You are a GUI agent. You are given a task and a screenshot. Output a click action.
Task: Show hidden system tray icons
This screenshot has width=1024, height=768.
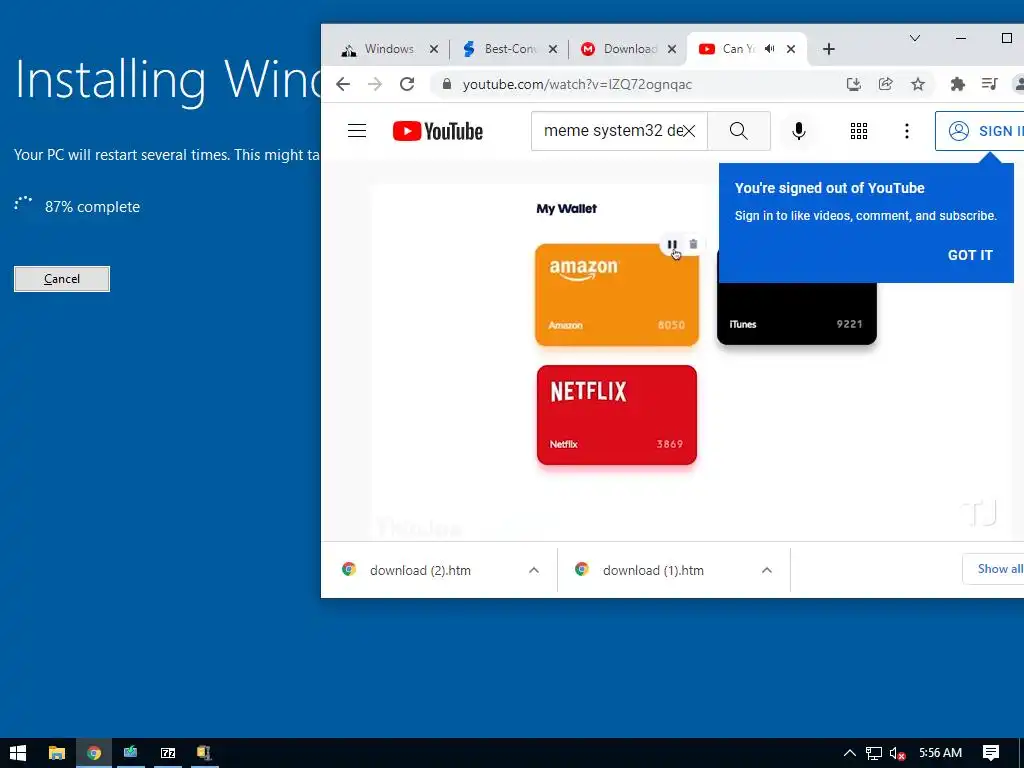click(x=850, y=754)
